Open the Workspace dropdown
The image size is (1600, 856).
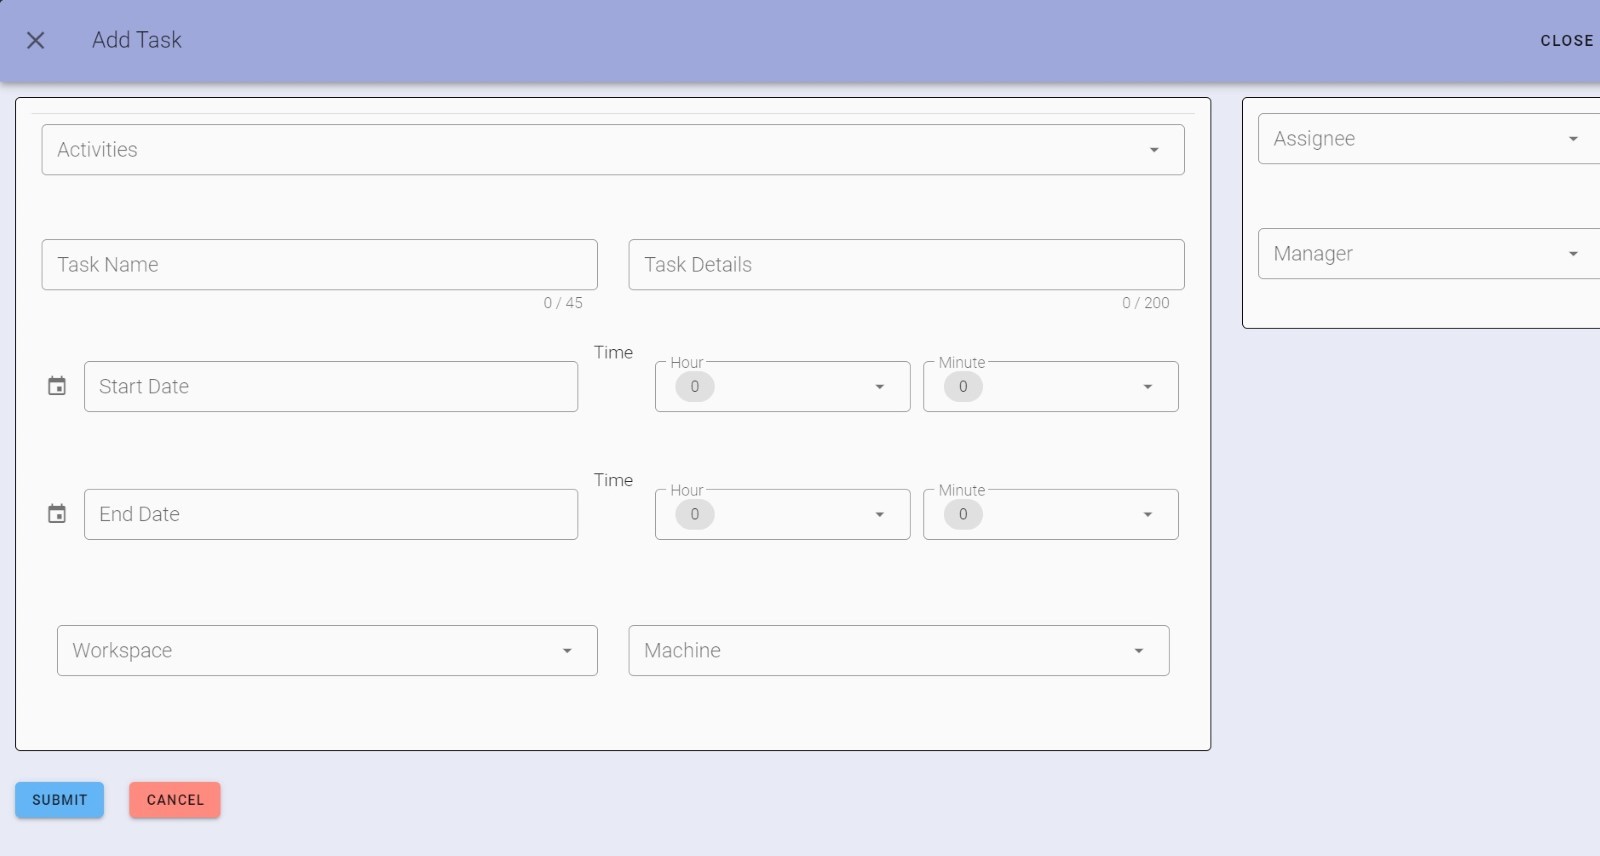click(x=327, y=651)
